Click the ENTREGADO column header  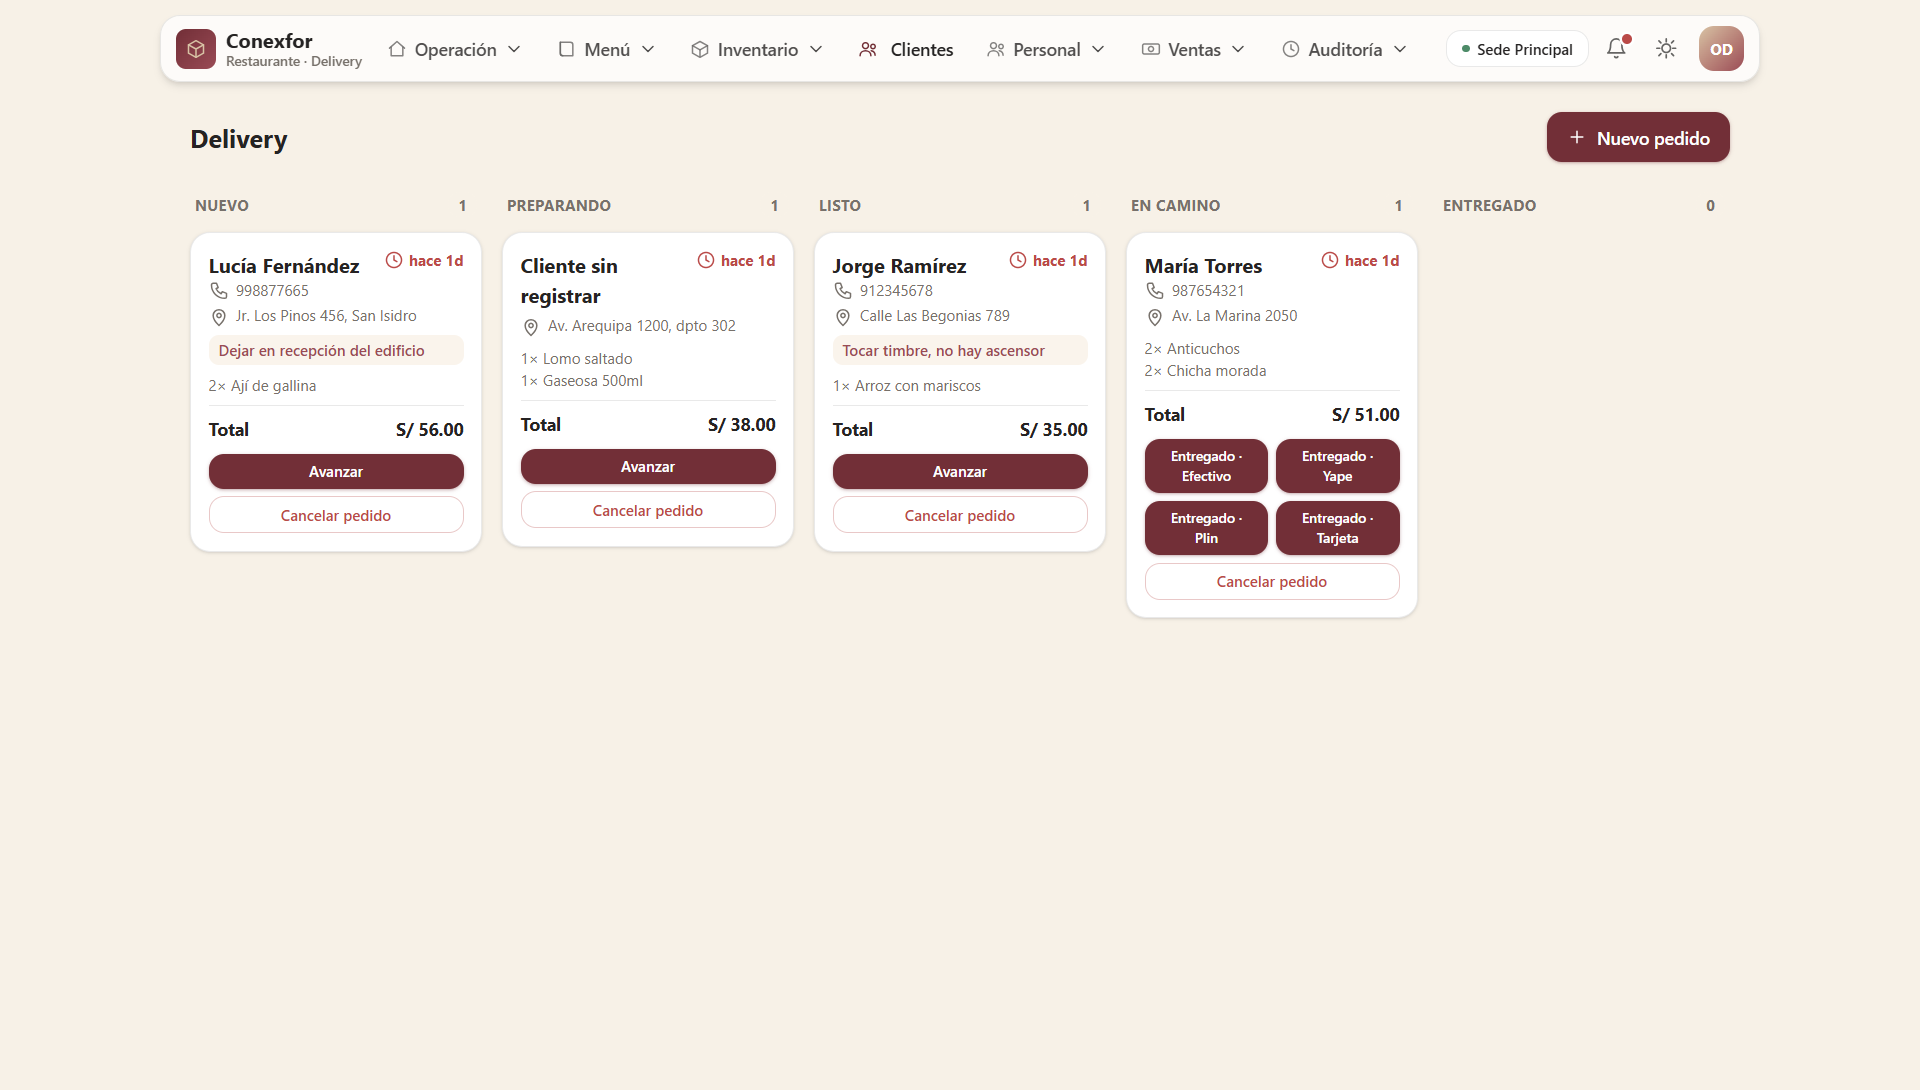point(1489,205)
